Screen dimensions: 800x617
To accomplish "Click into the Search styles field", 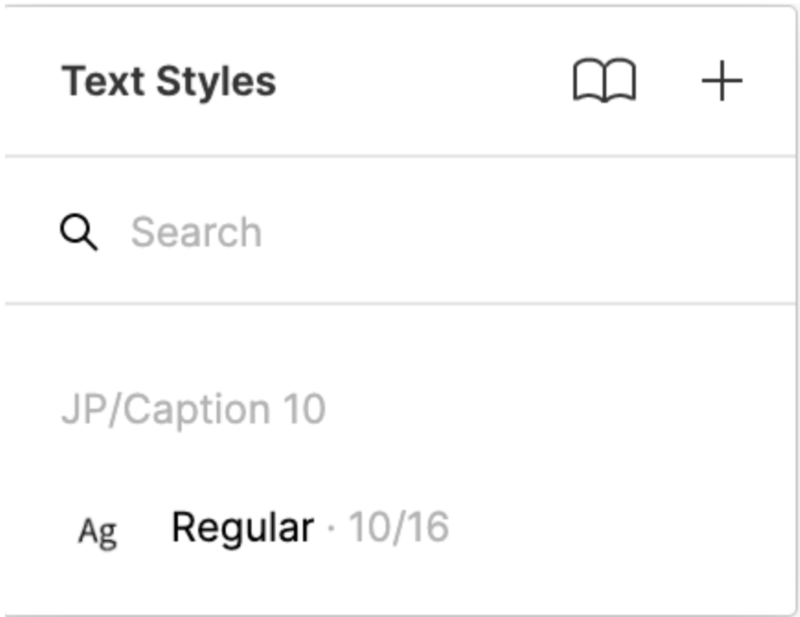I will pos(400,233).
